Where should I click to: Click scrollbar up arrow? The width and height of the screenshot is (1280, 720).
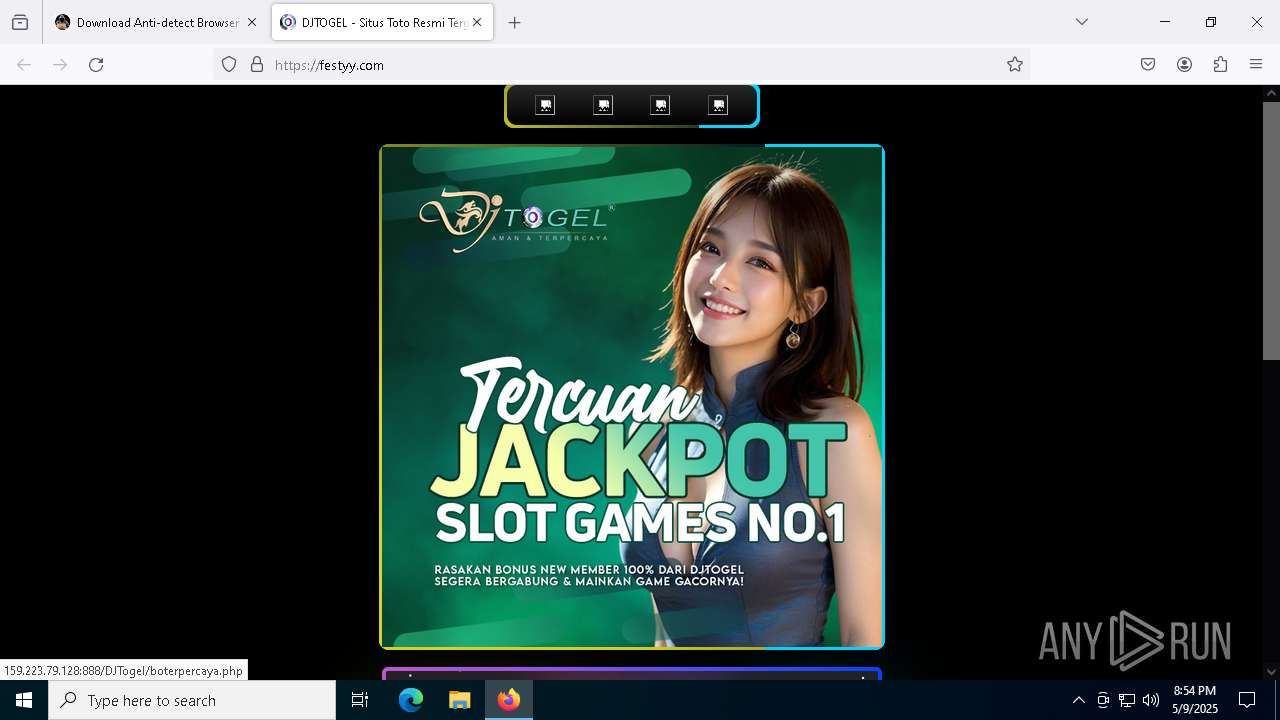click(x=1271, y=93)
